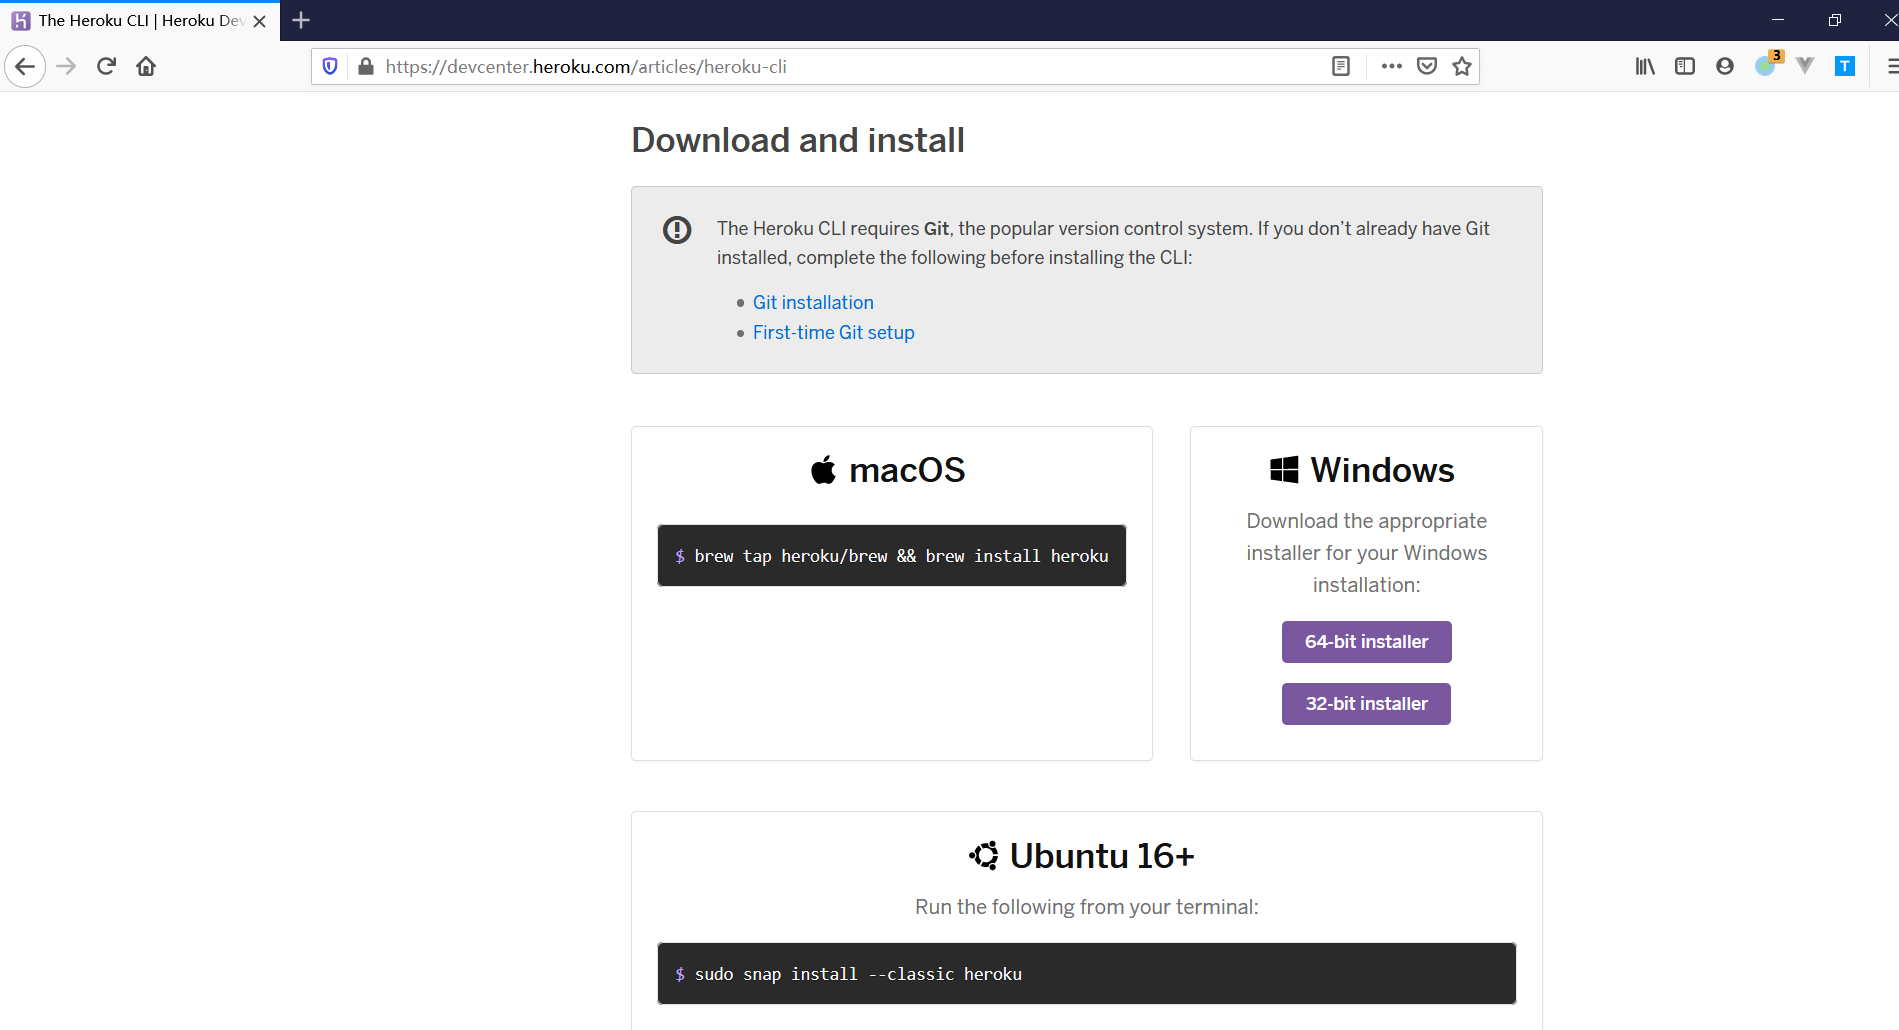Click the brew install heroku command
The image size is (1899, 1030).
pos(892,556)
